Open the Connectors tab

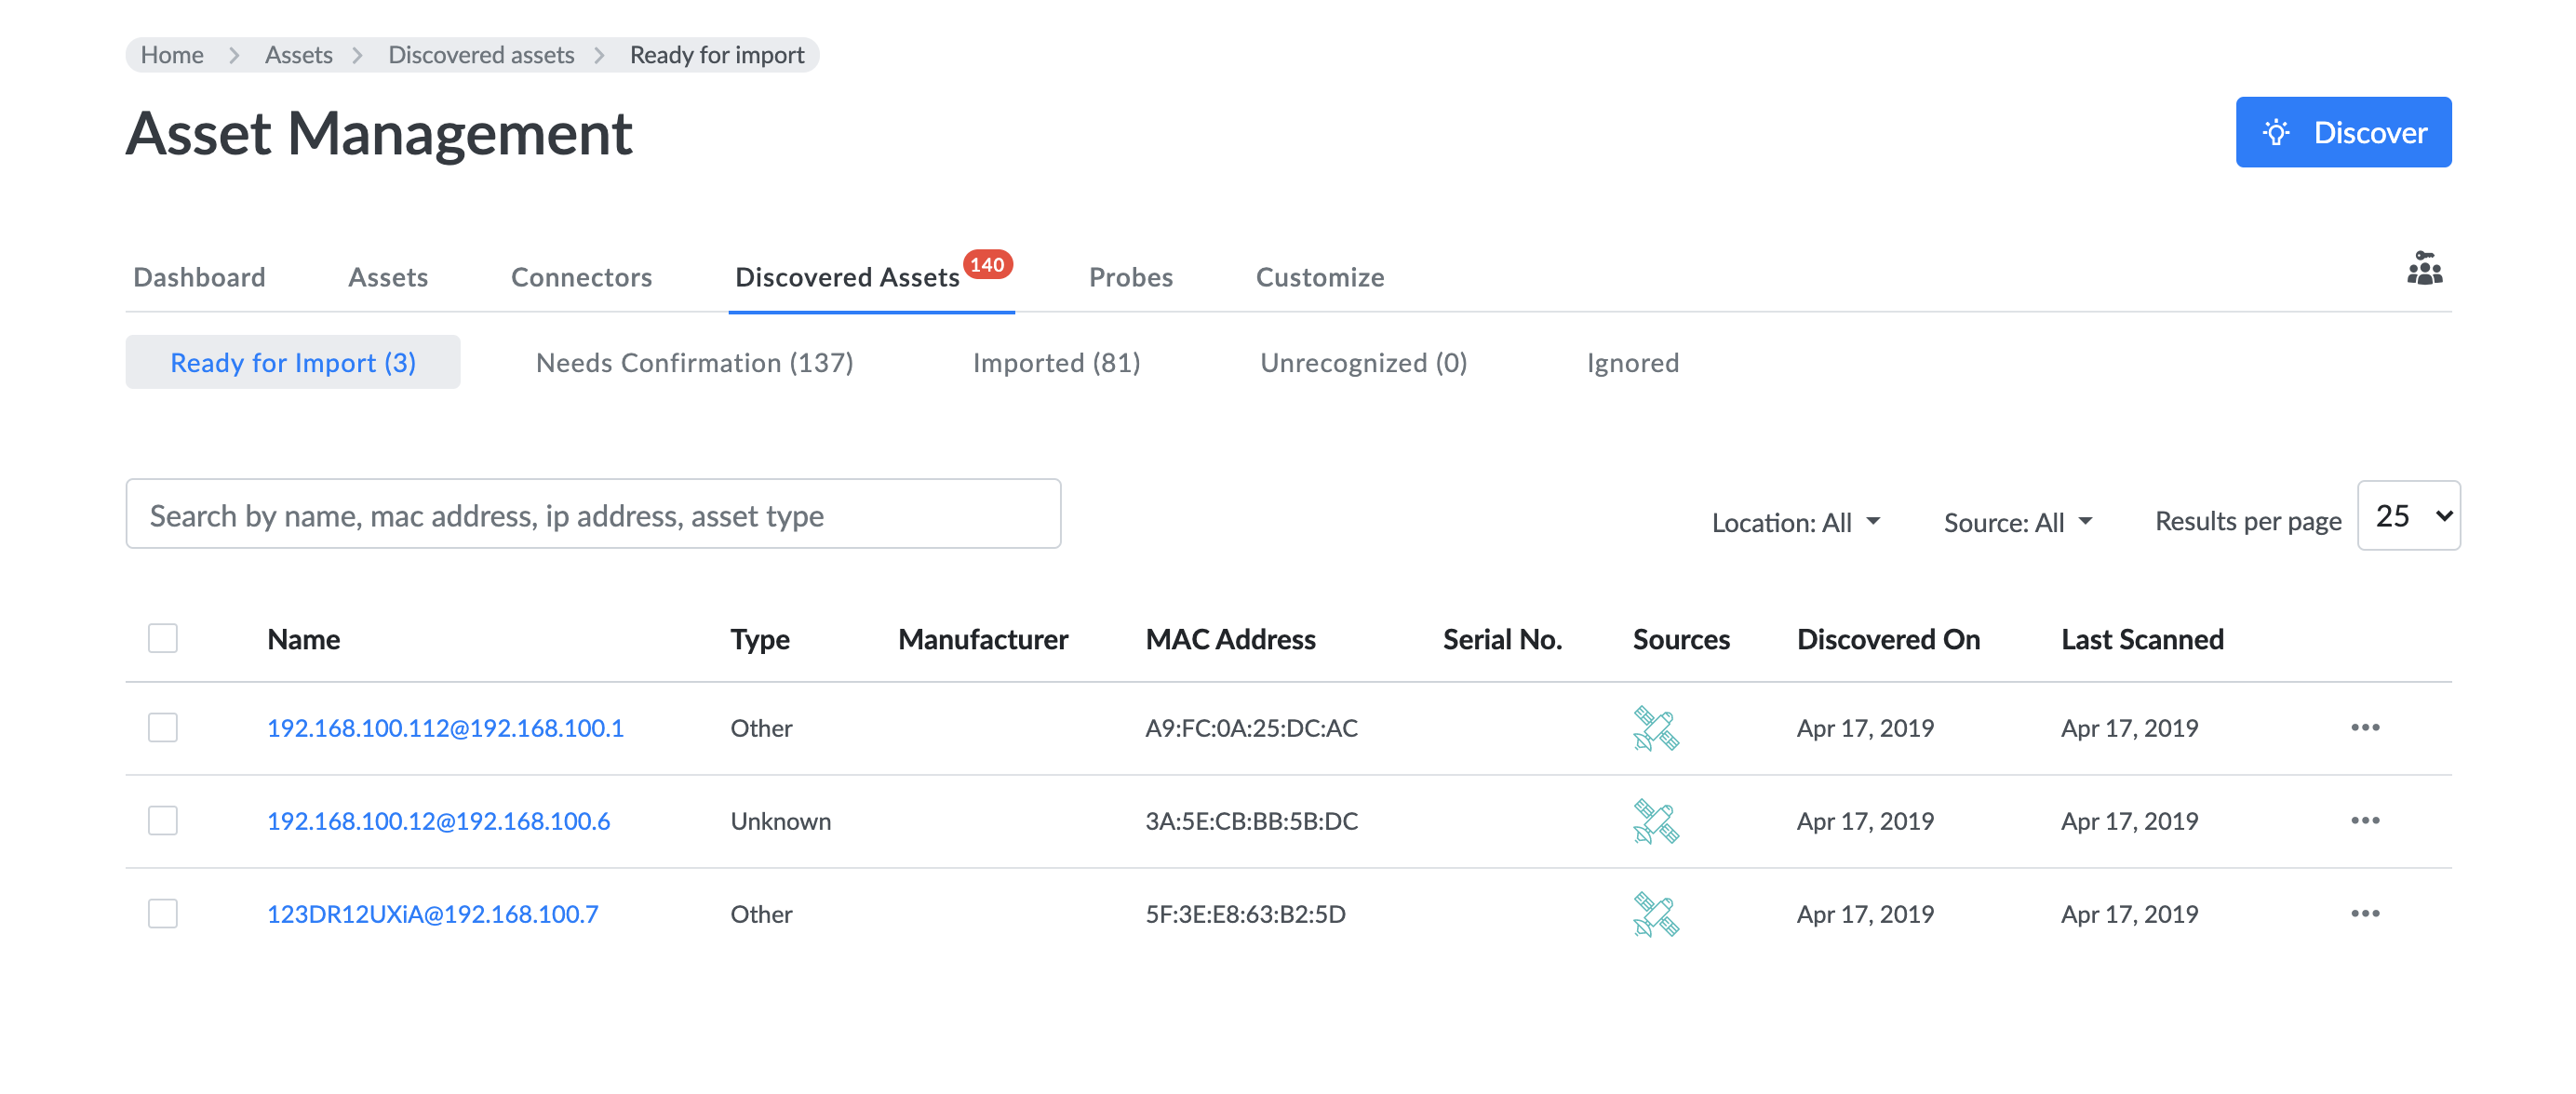click(581, 277)
